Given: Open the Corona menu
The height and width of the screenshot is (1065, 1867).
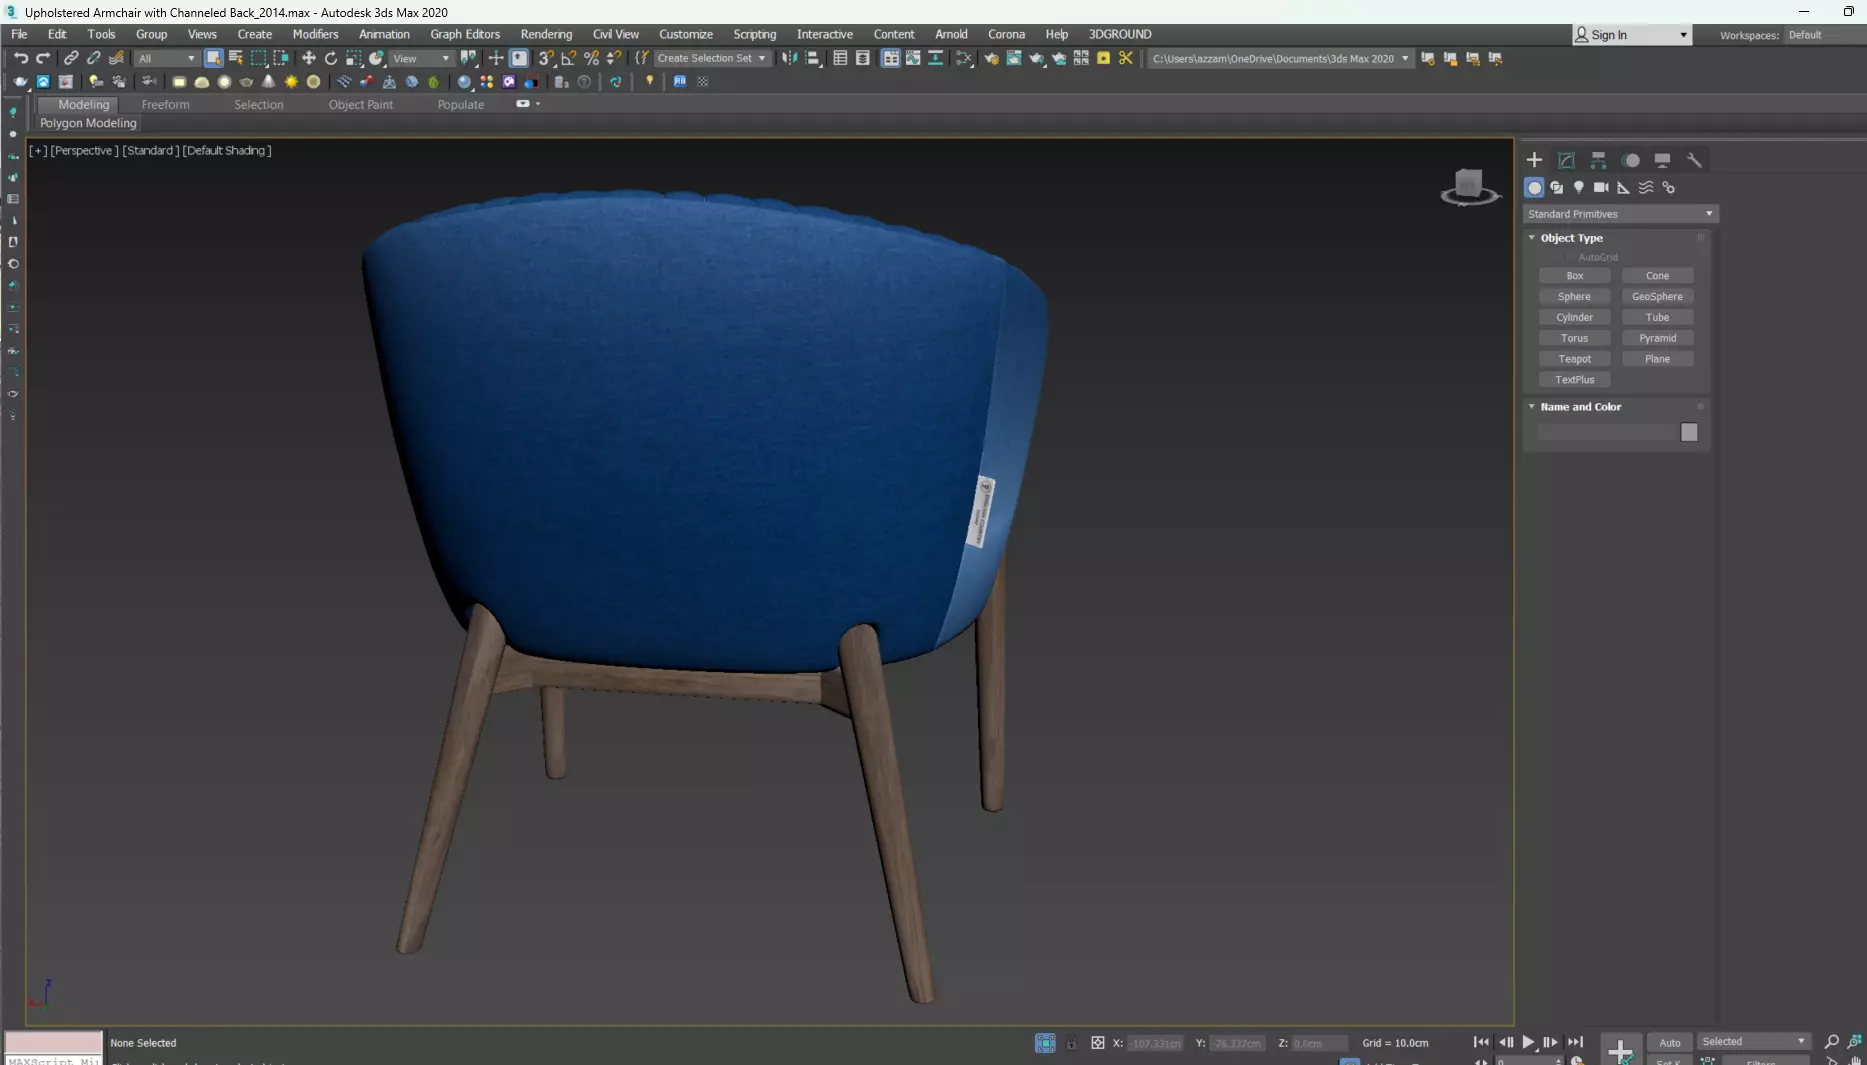Looking at the screenshot, I should 1006,34.
